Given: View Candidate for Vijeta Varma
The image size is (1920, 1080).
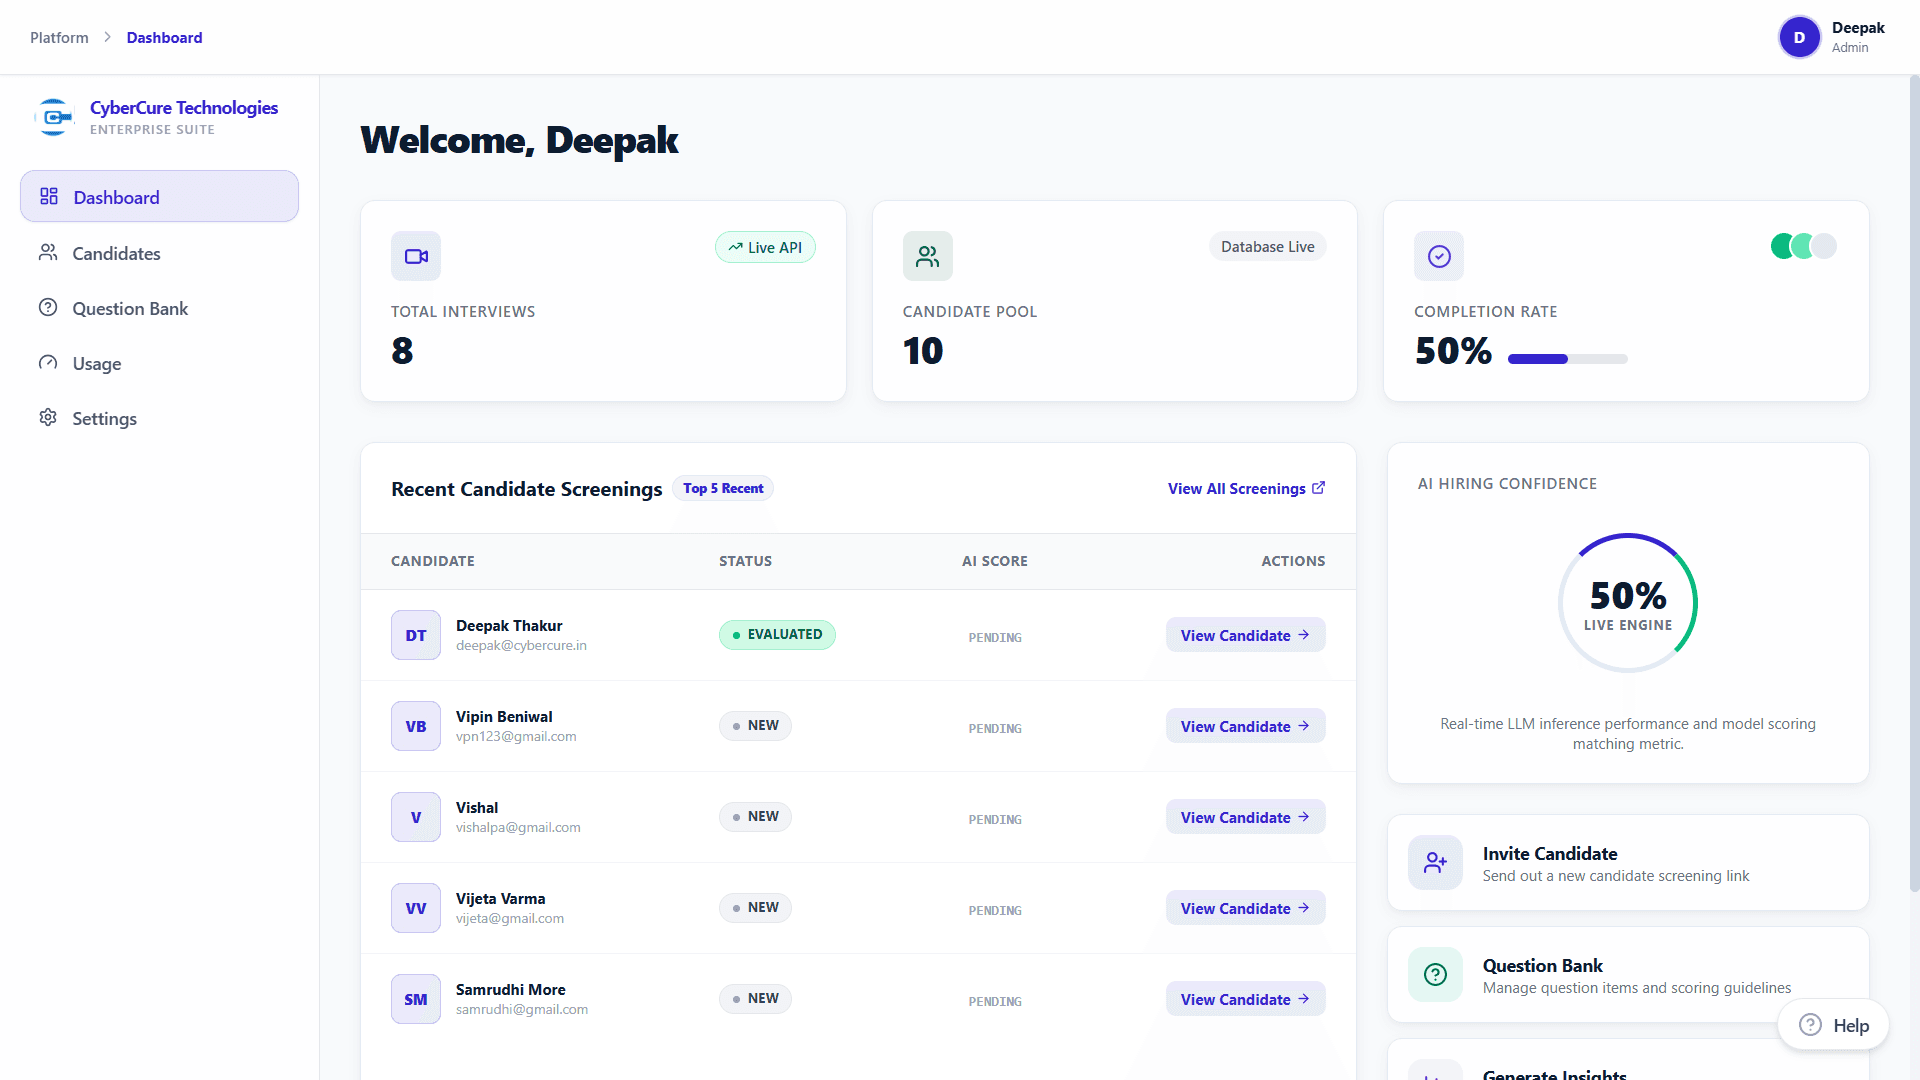Looking at the screenshot, I should (x=1245, y=908).
